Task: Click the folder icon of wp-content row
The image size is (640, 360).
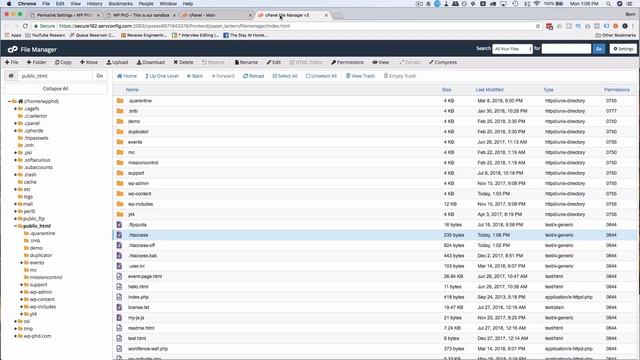Action: [120, 193]
